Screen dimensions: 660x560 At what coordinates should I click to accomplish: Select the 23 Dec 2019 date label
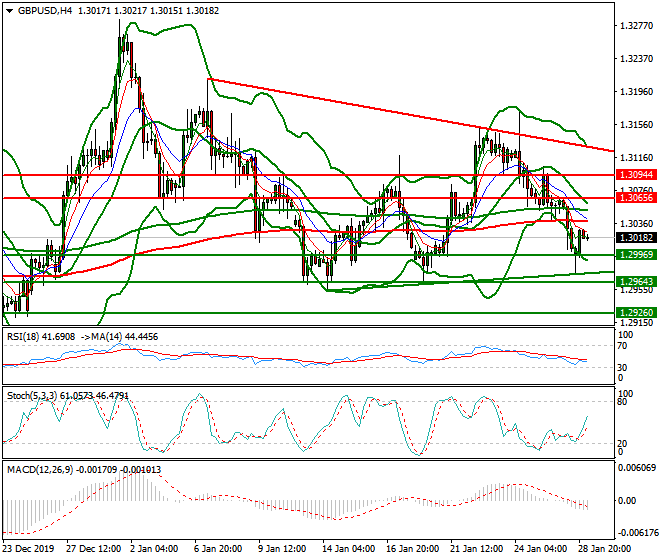pyautogui.click(x=29, y=549)
